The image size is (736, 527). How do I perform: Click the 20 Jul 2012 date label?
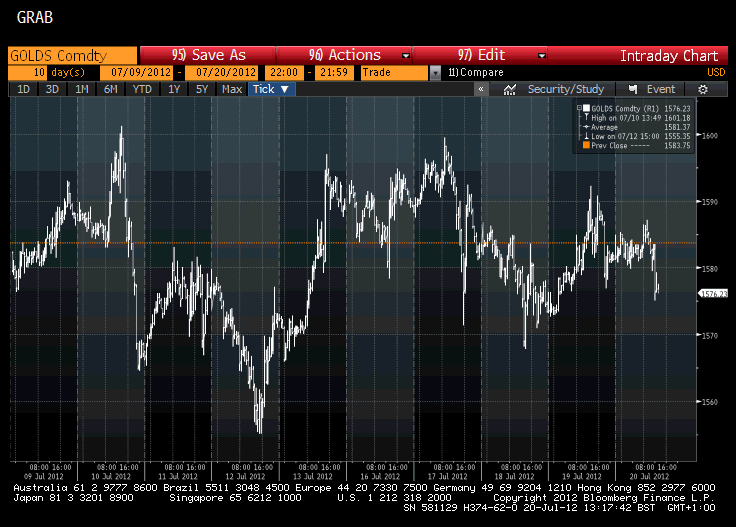[649, 476]
